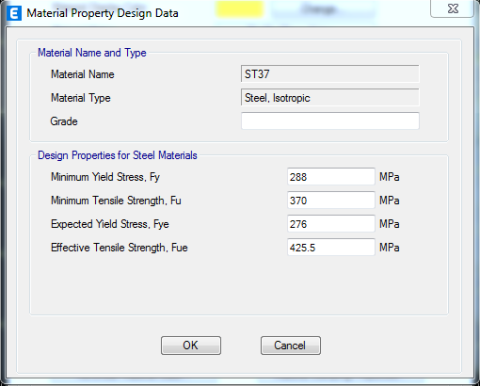This screenshot has width=480, height=386.
Task: Click the MPa unit beside Fy
Action: [389, 177]
